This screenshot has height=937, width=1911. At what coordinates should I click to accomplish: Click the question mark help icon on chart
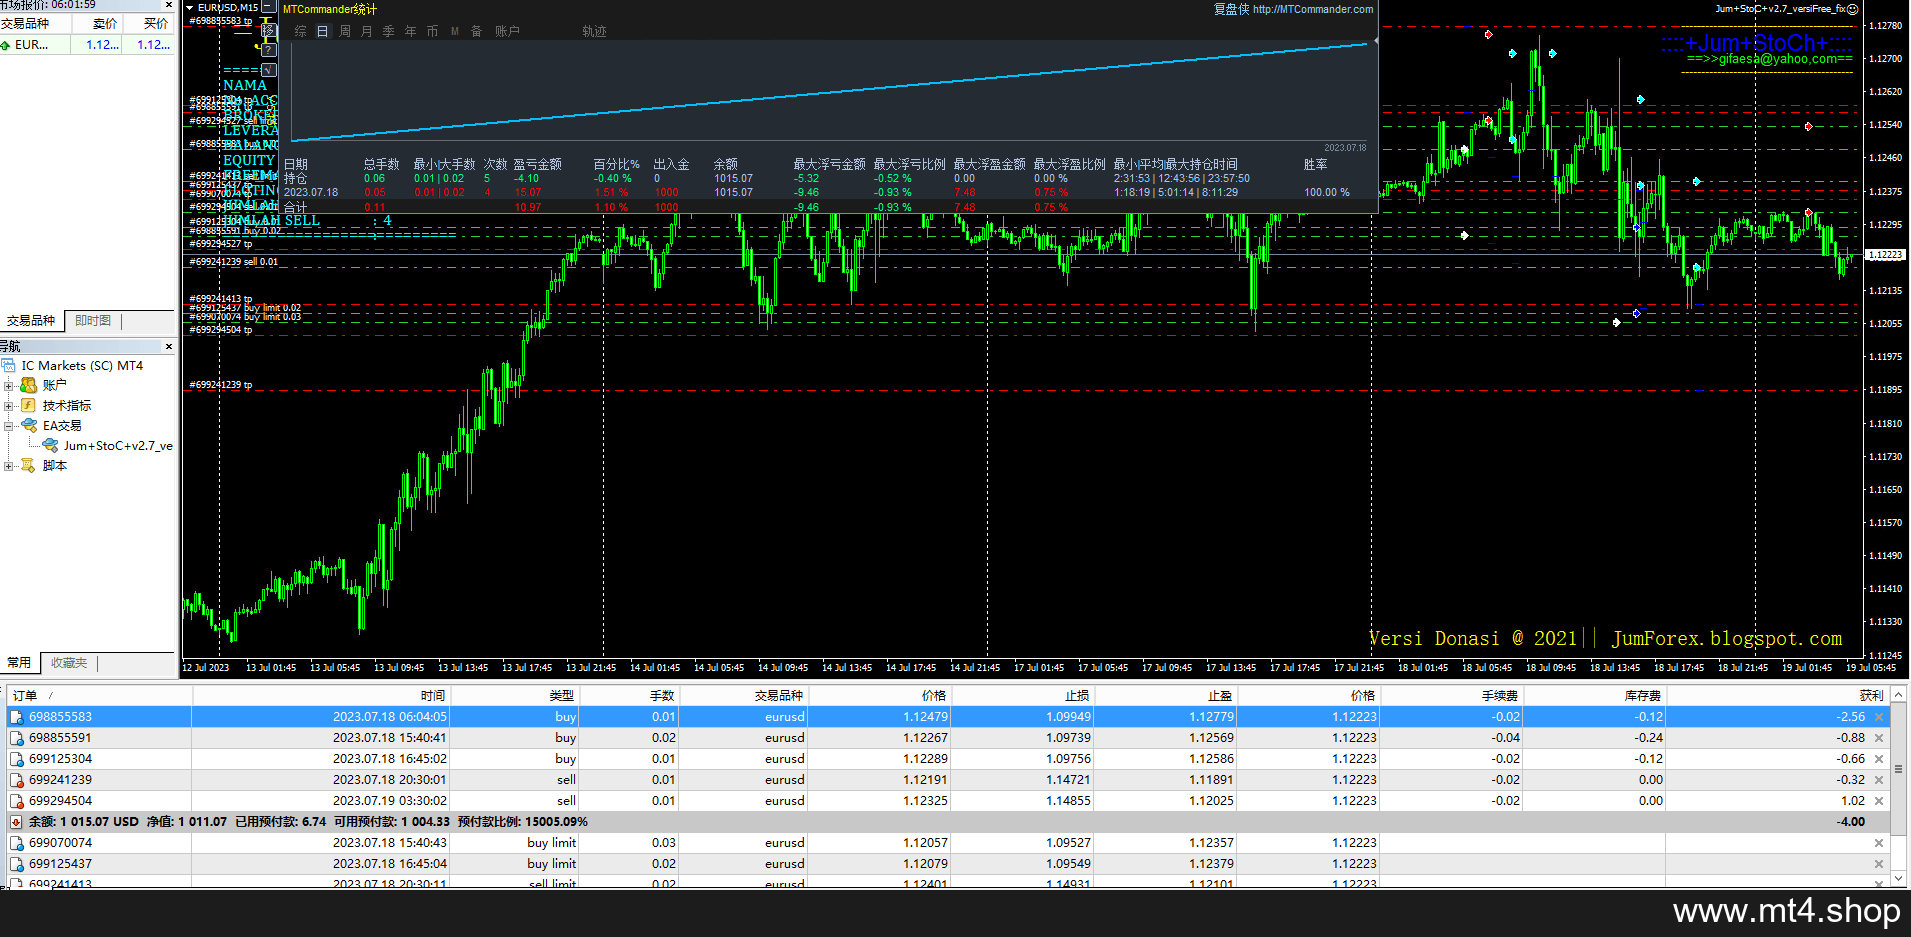269,50
